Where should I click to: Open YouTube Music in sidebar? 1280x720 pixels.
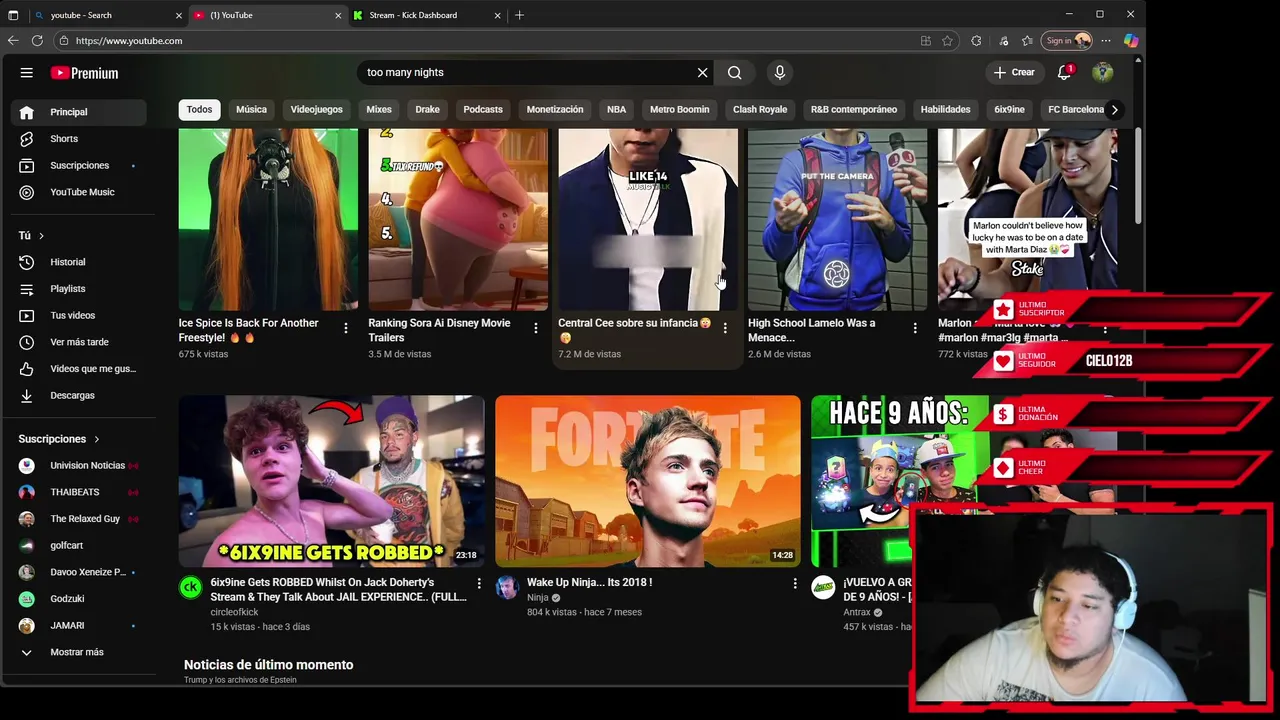80,192
